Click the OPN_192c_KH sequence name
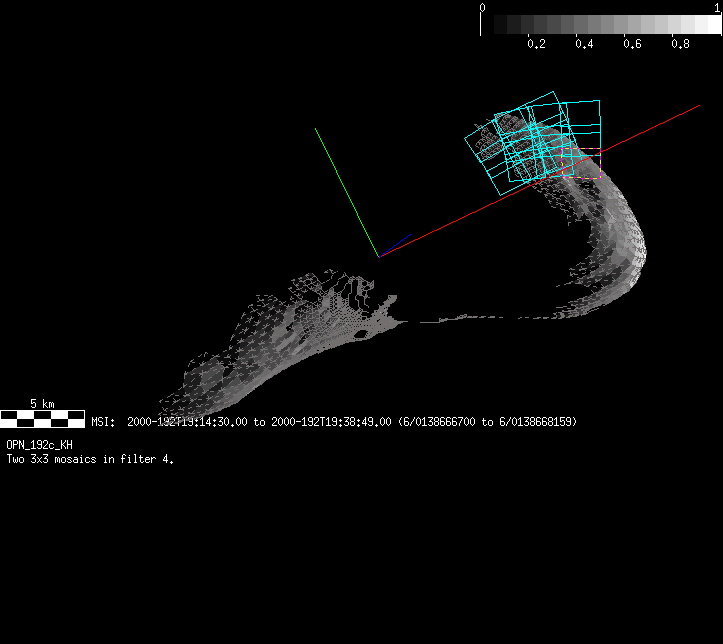The width and height of the screenshot is (723, 644). click(39, 445)
